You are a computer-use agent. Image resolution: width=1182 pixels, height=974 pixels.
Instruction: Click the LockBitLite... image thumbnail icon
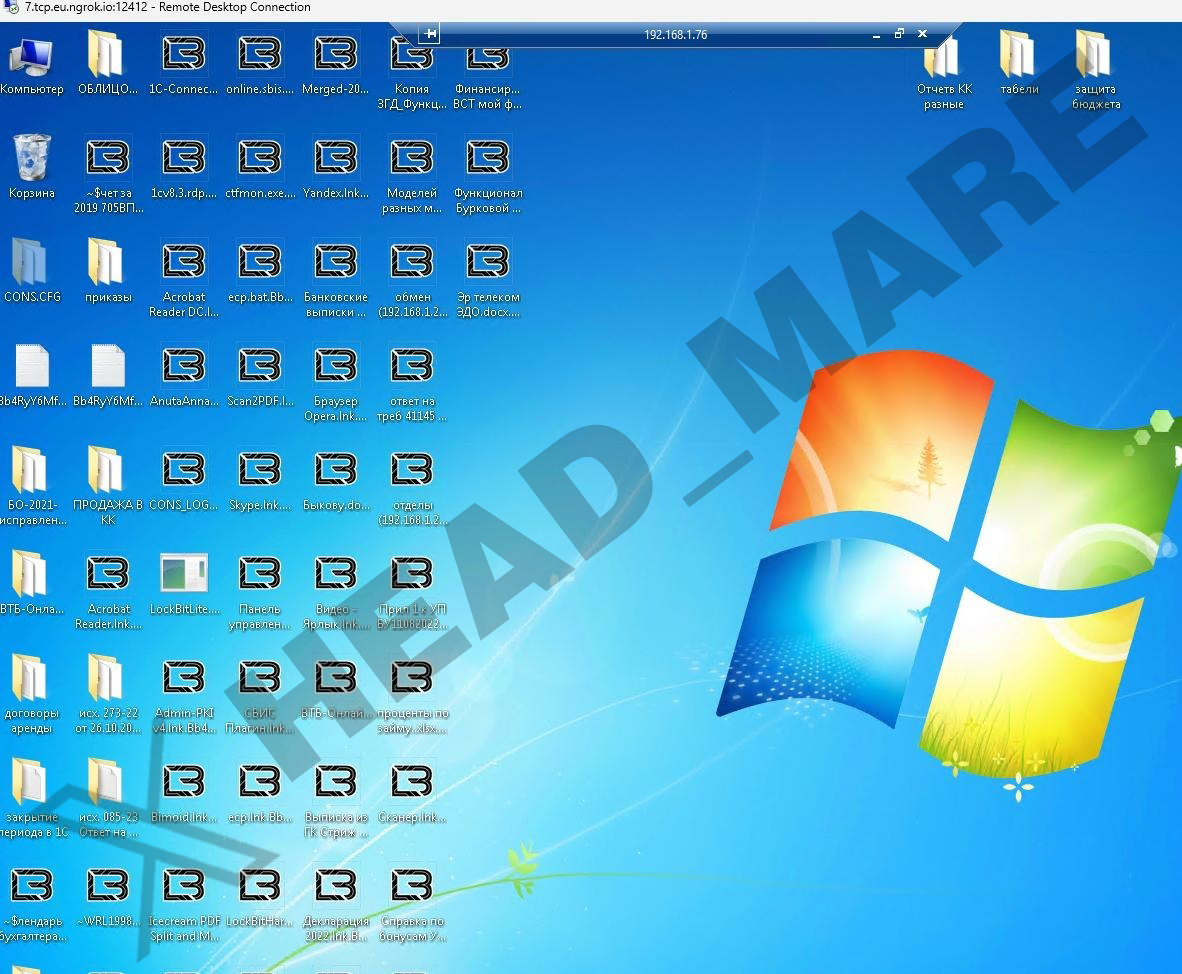point(184,573)
